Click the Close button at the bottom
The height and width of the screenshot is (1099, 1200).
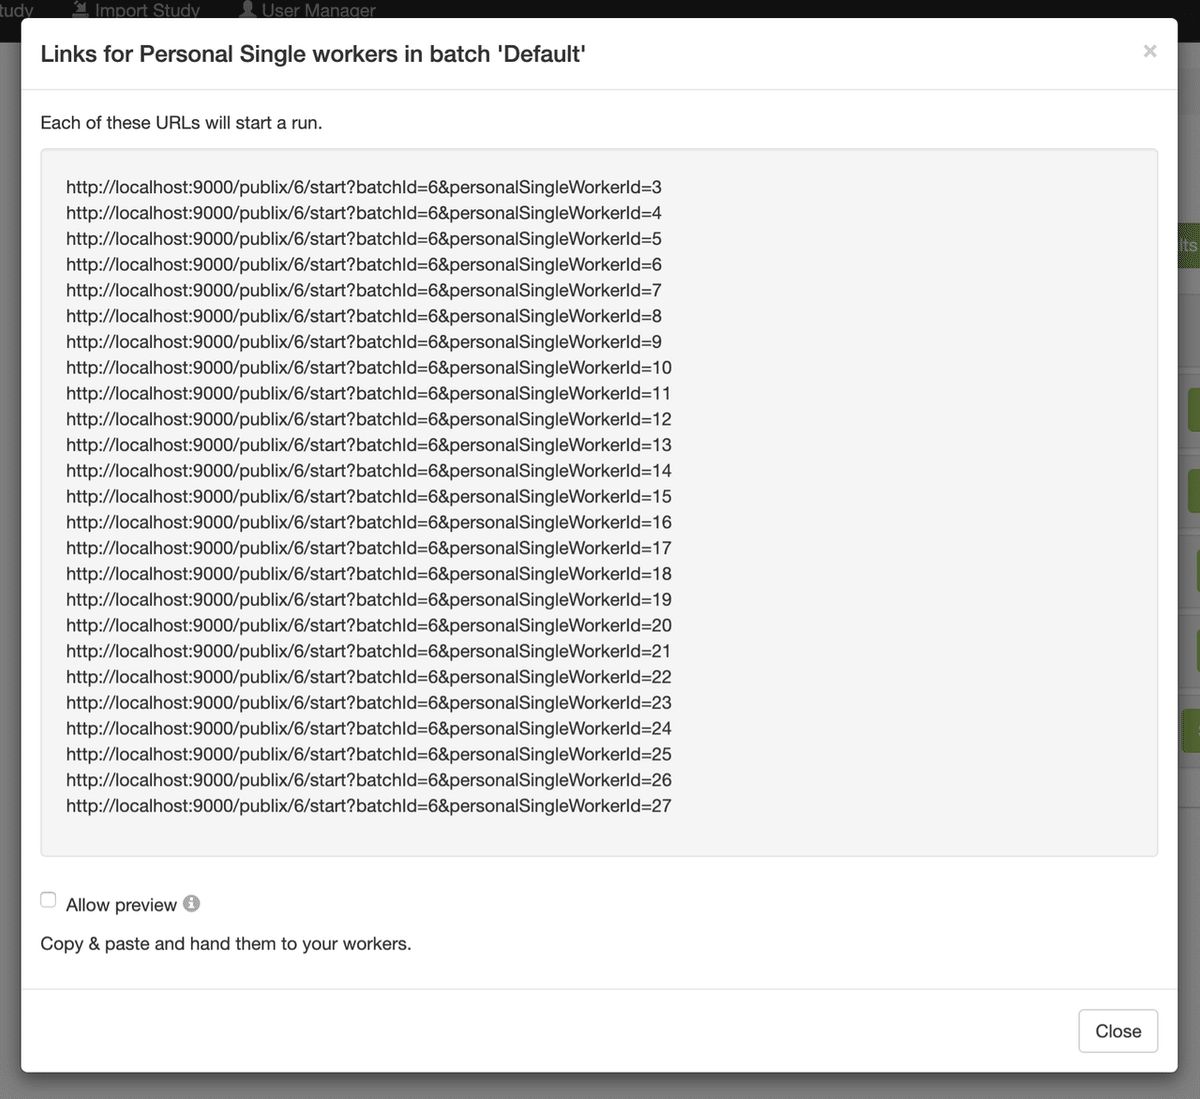coord(1117,1031)
